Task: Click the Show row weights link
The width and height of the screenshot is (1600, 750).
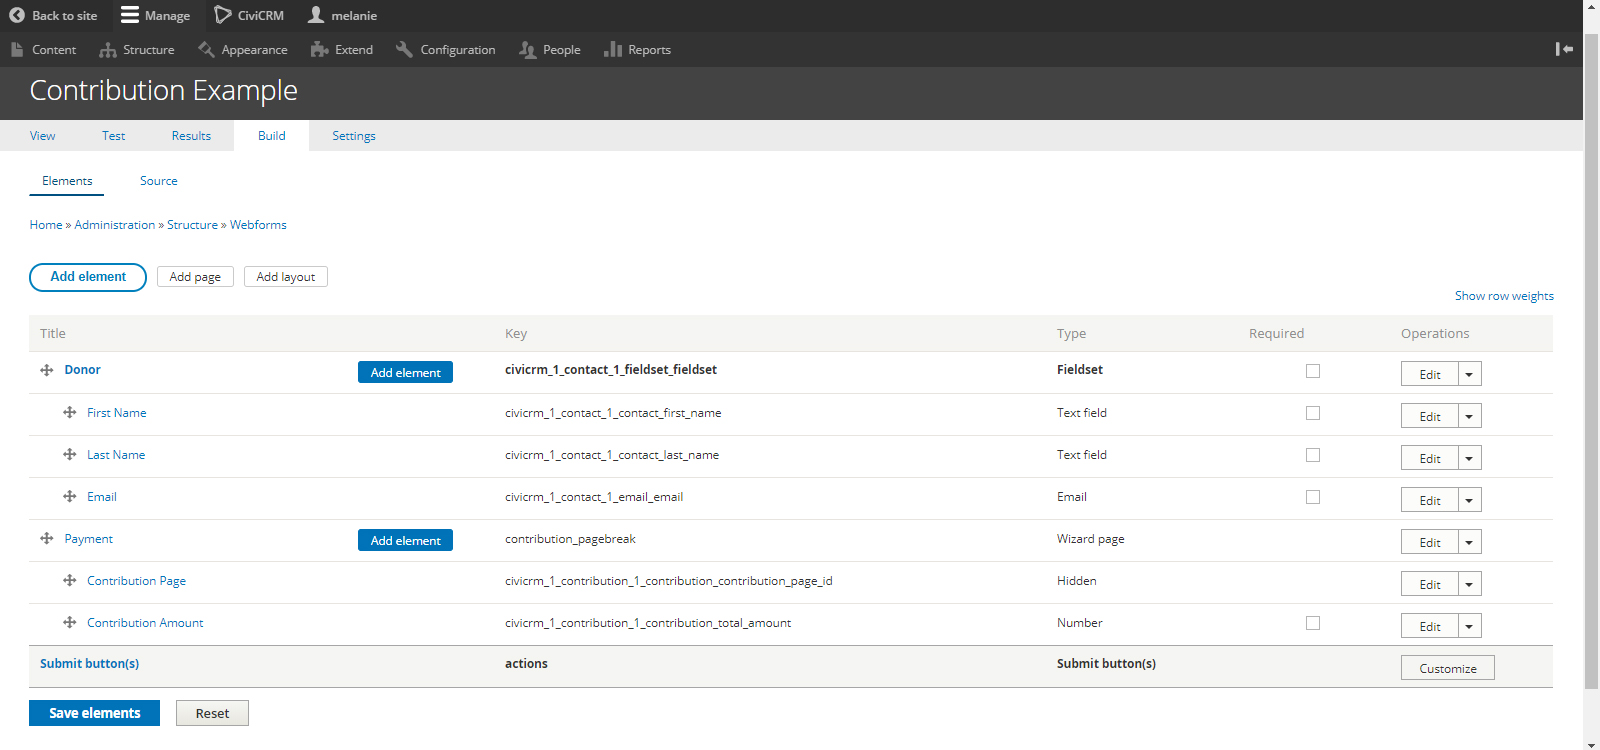Action: click(x=1504, y=296)
